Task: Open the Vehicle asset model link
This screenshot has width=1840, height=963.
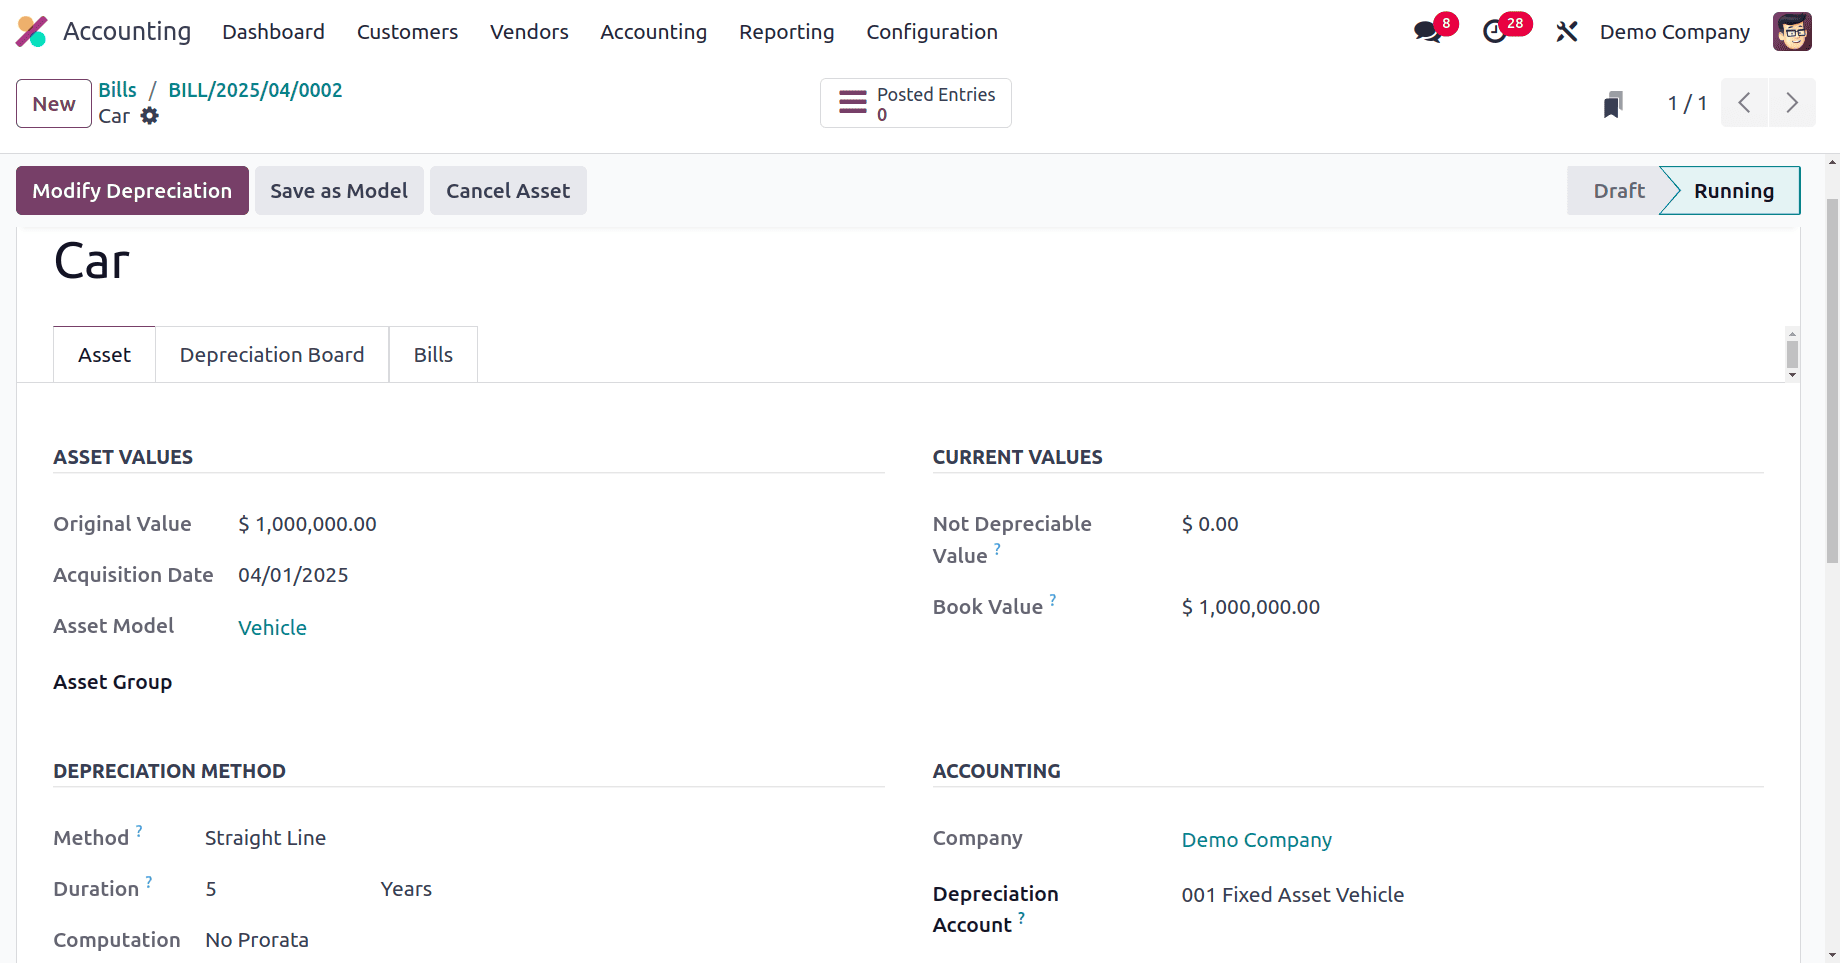Action: coord(272,628)
